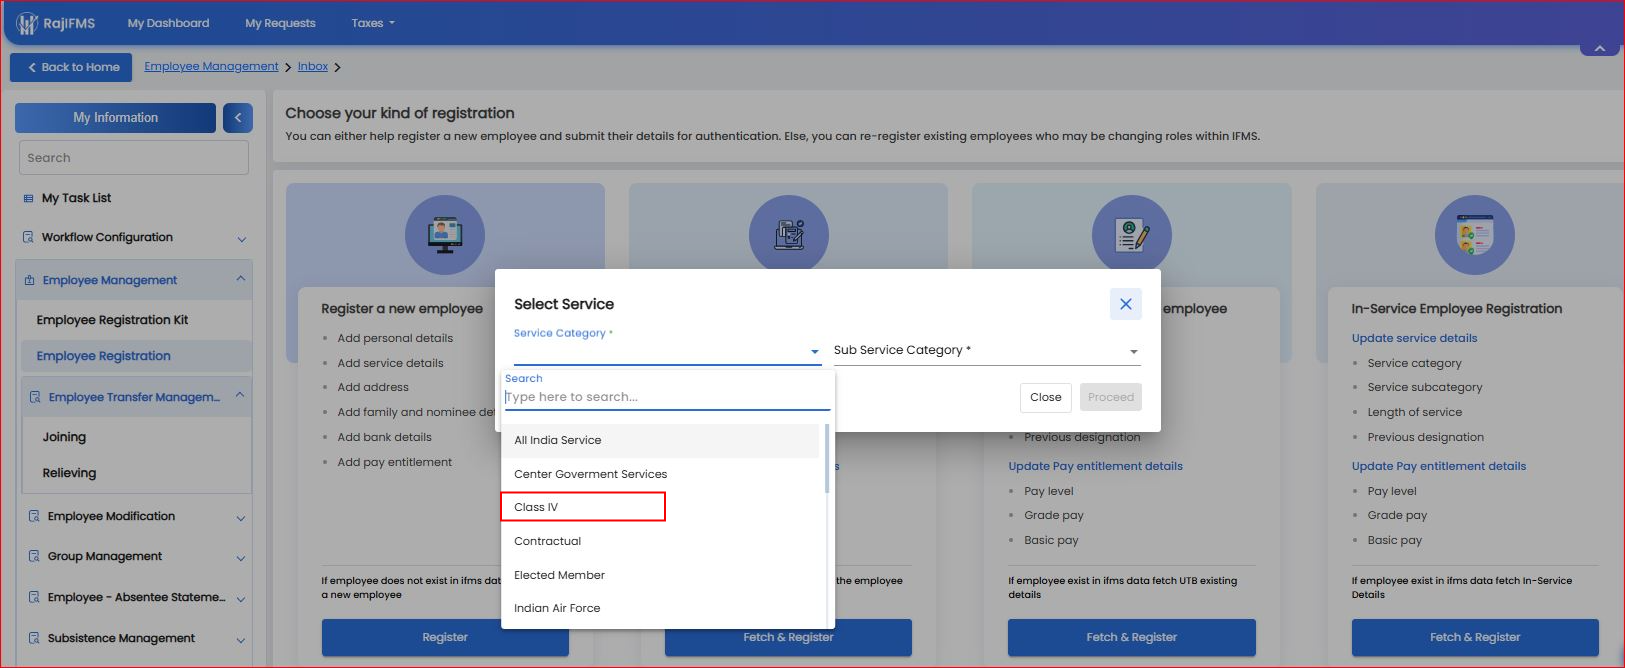Screen dimensions: 1625x668
Task: Open the Sub Service Category dropdown
Action: tap(987, 351)
